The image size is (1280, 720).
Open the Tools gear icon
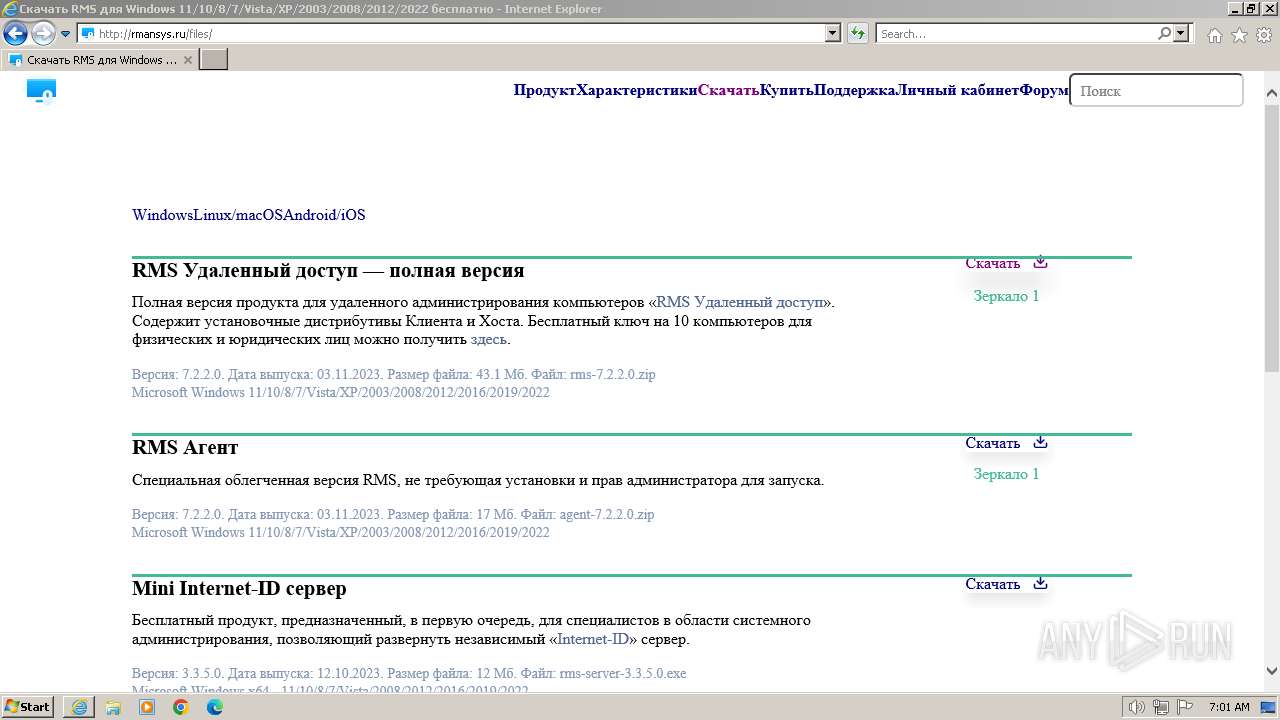coord(1263,35)
